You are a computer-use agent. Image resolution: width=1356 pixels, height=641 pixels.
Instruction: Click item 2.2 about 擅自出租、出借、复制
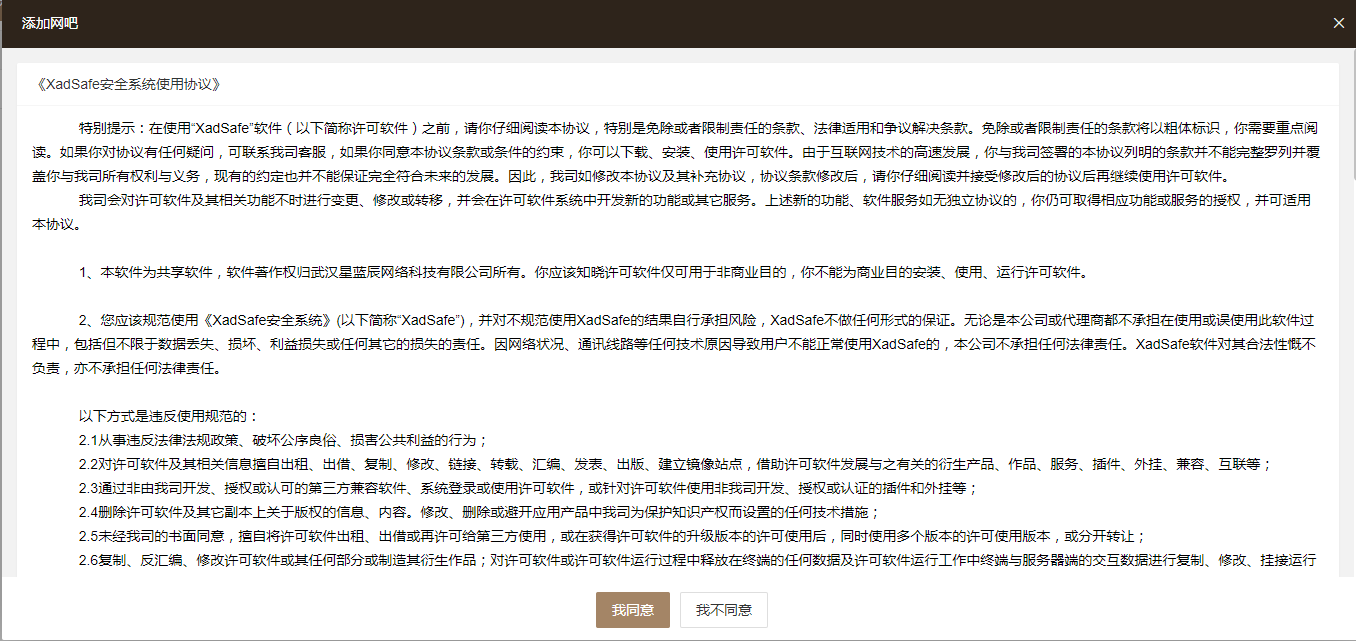[x=675, y=464]
